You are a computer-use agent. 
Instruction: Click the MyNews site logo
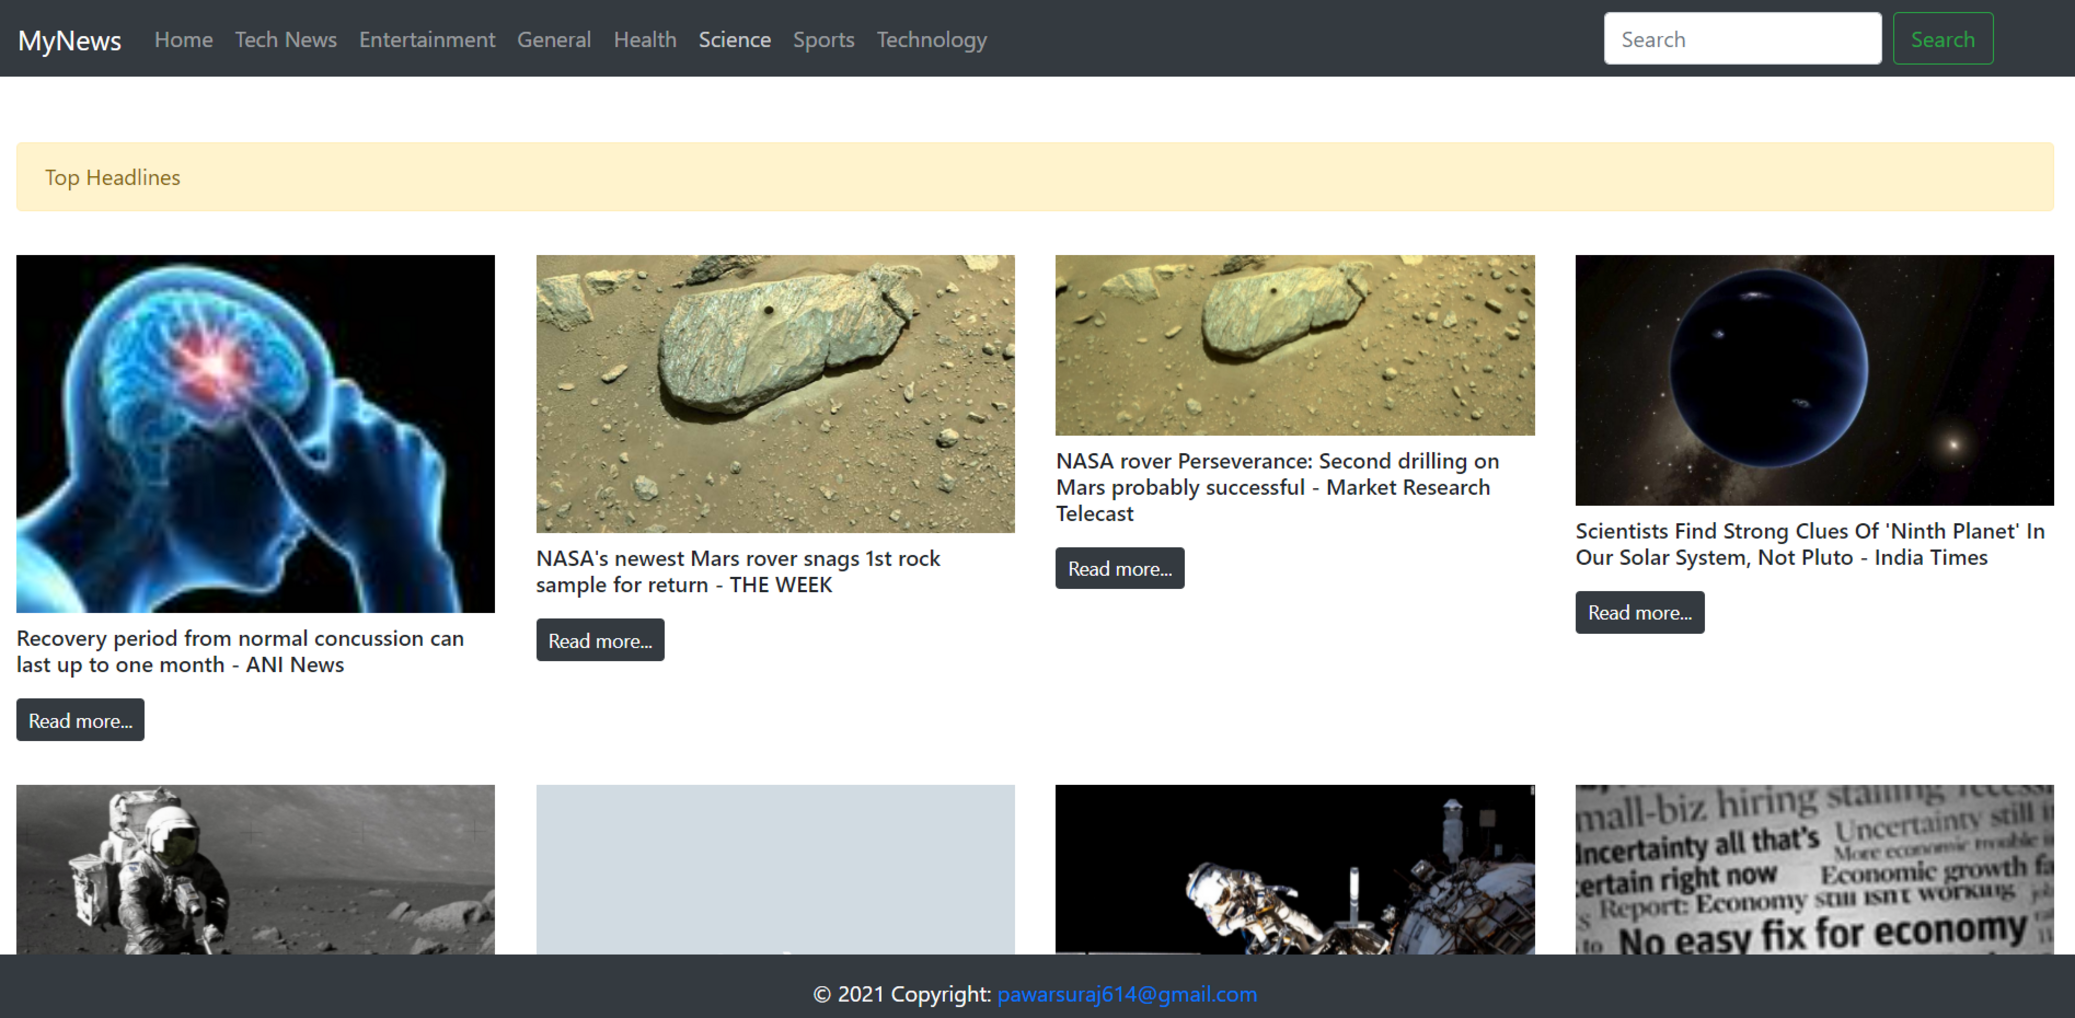70,39
